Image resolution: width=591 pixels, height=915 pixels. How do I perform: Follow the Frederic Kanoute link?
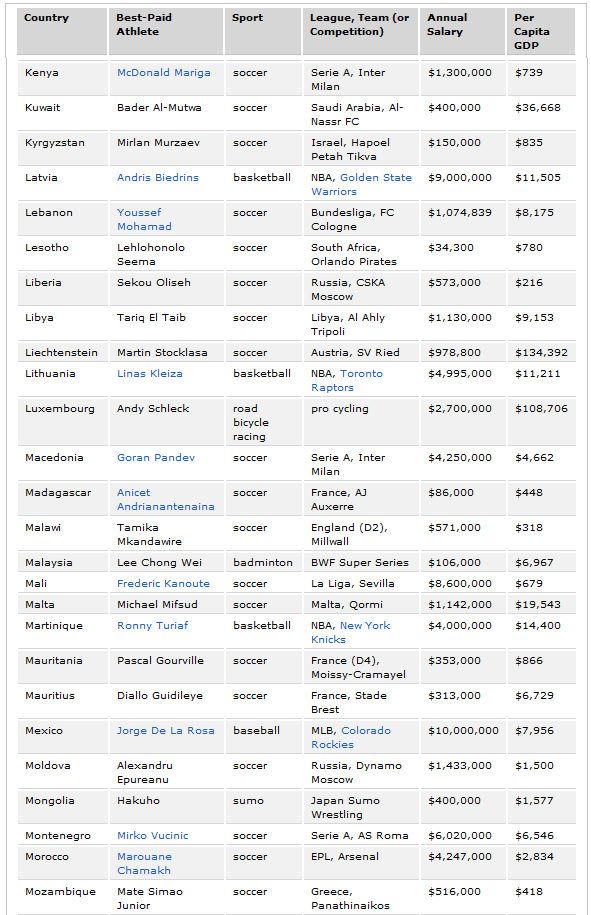pyautogui.click(x=163, y=584)
